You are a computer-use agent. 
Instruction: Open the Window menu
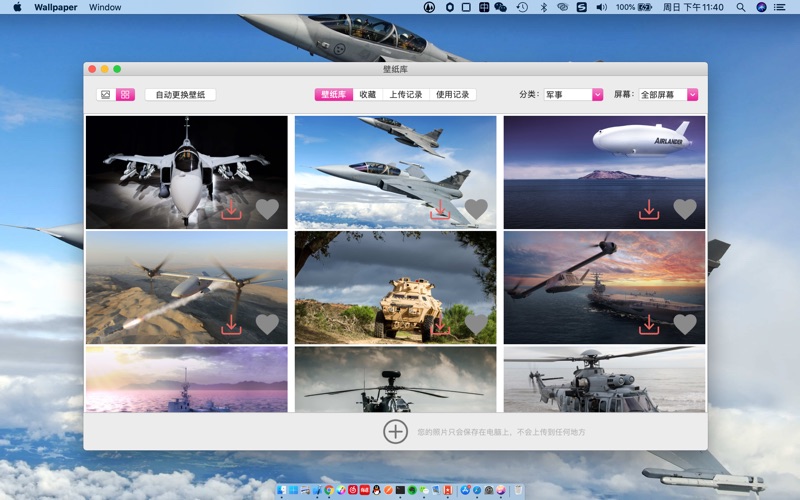(x=105, y=7)
